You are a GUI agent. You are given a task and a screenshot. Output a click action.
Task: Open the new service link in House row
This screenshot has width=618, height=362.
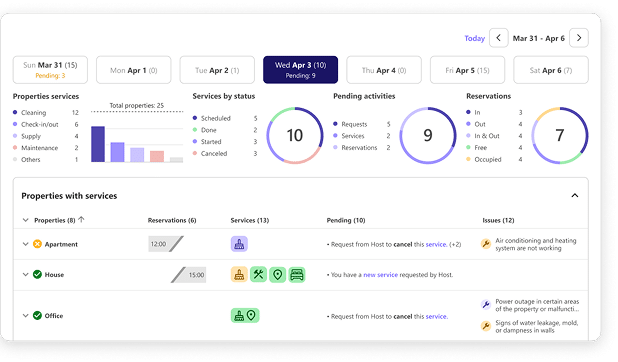[x=380, y=274]
